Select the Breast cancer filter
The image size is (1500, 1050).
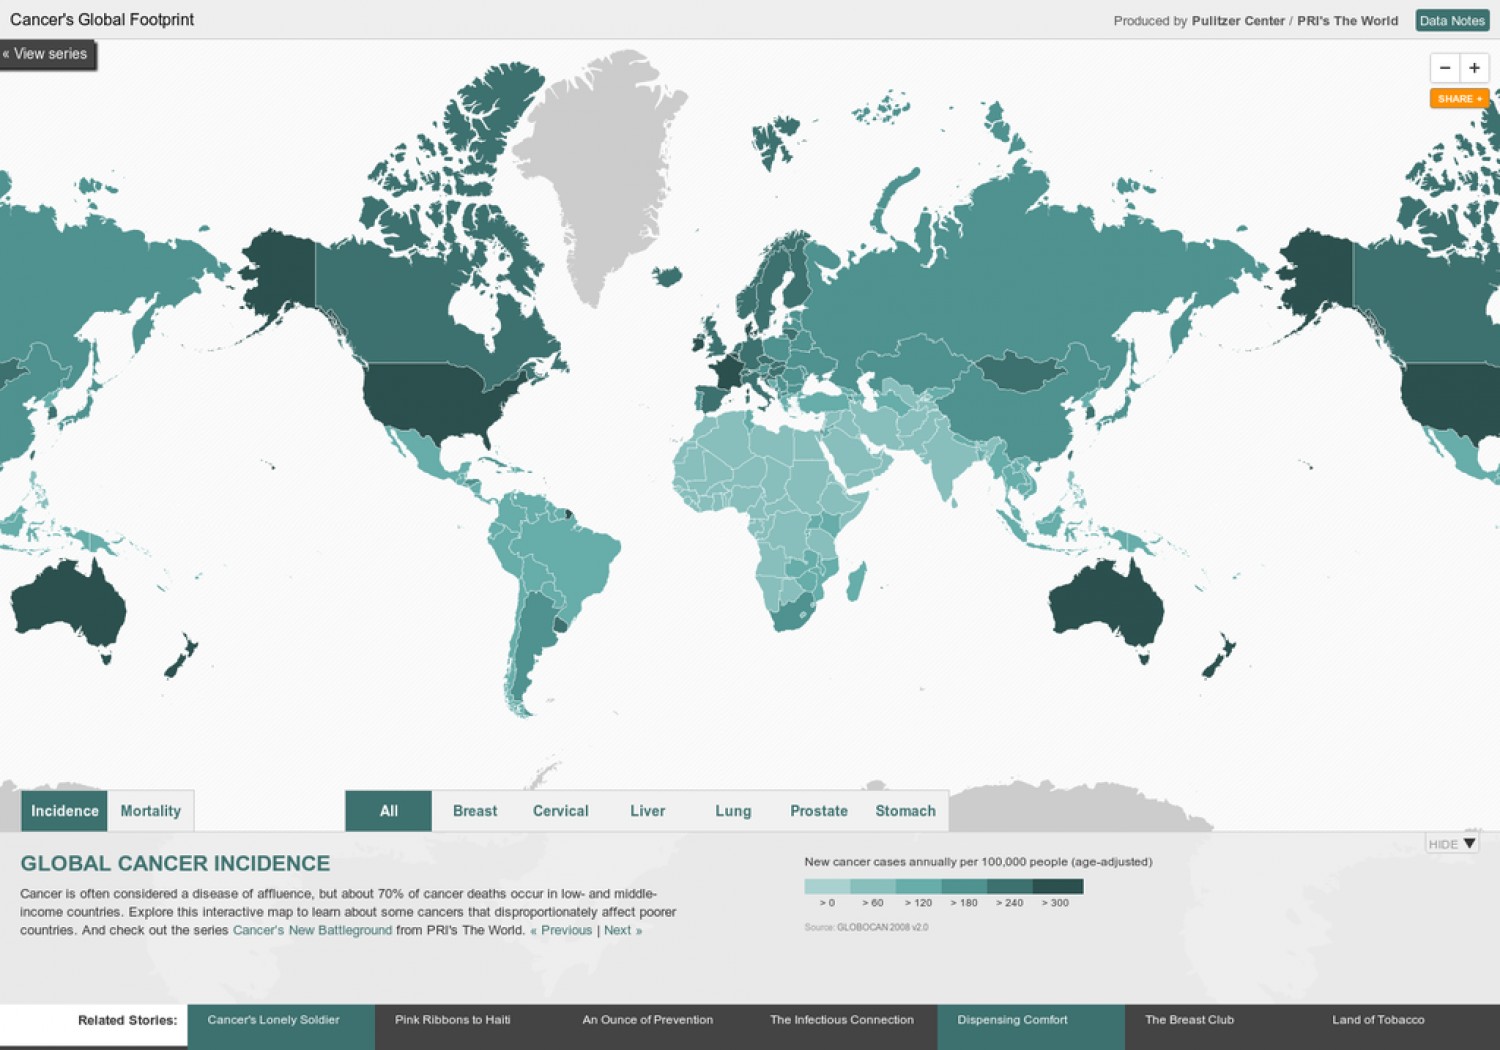click(475, 811)
